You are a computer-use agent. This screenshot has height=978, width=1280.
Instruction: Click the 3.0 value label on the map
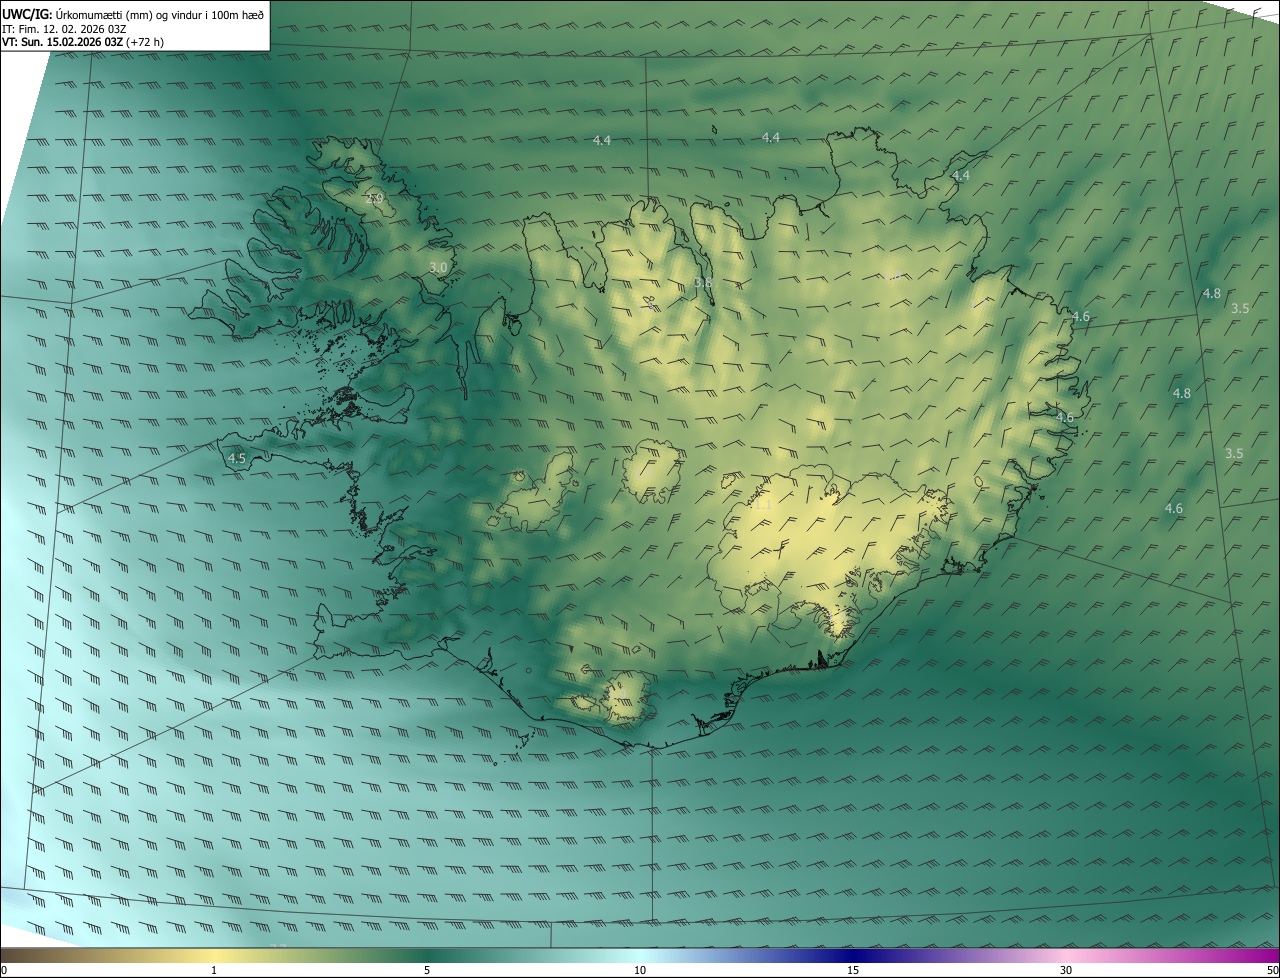tap(438, 267)
